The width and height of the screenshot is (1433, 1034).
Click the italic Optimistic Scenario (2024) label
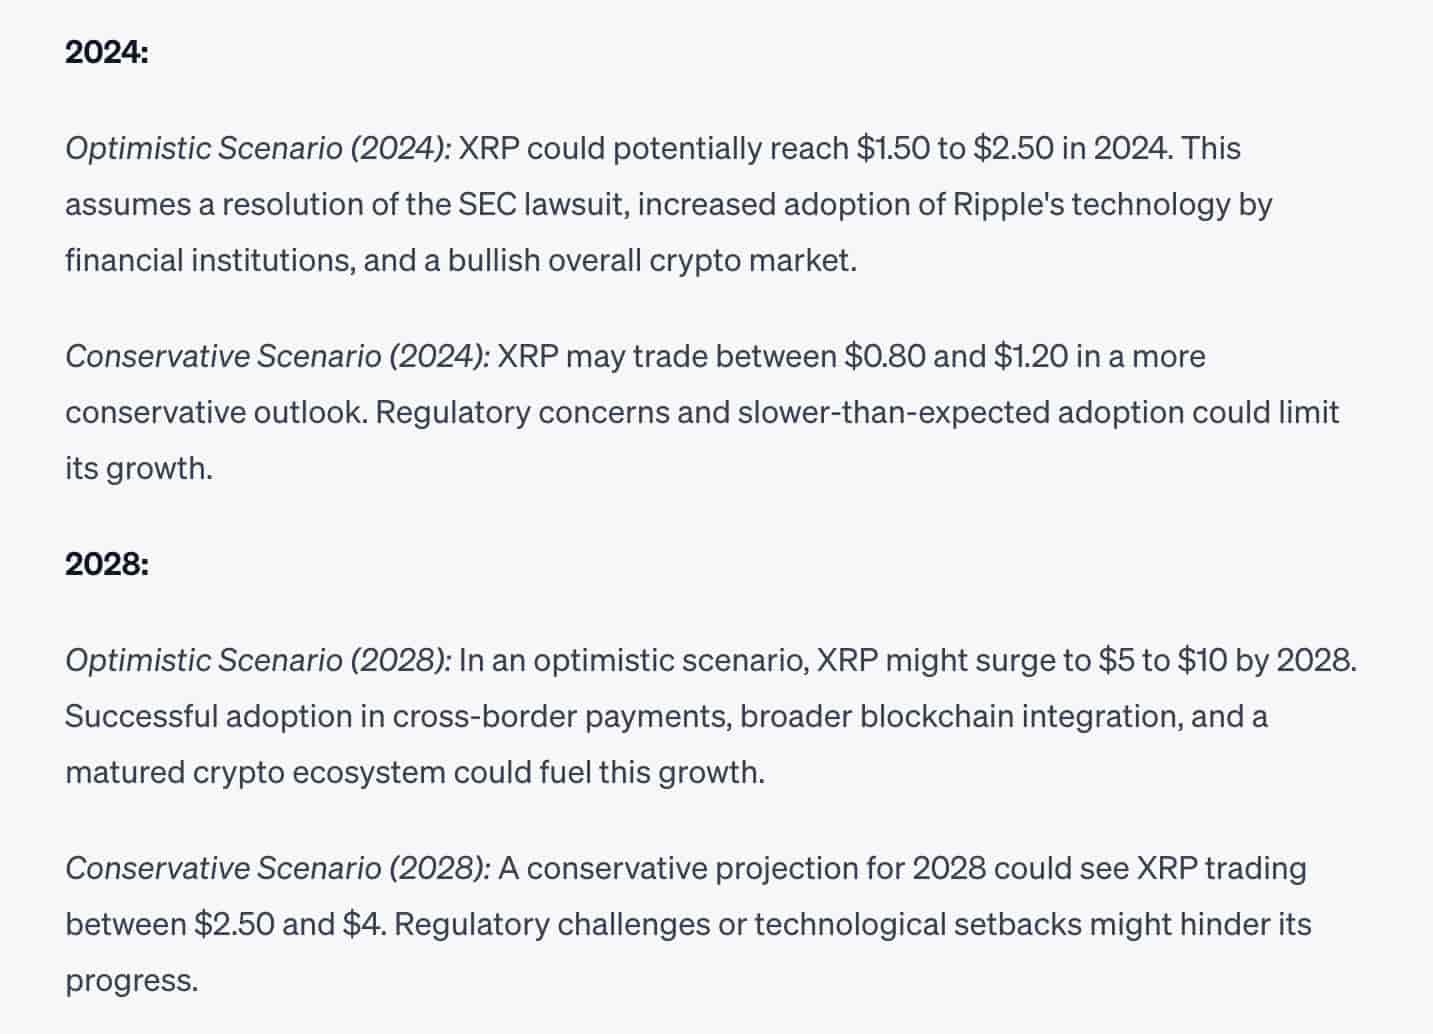259,149
